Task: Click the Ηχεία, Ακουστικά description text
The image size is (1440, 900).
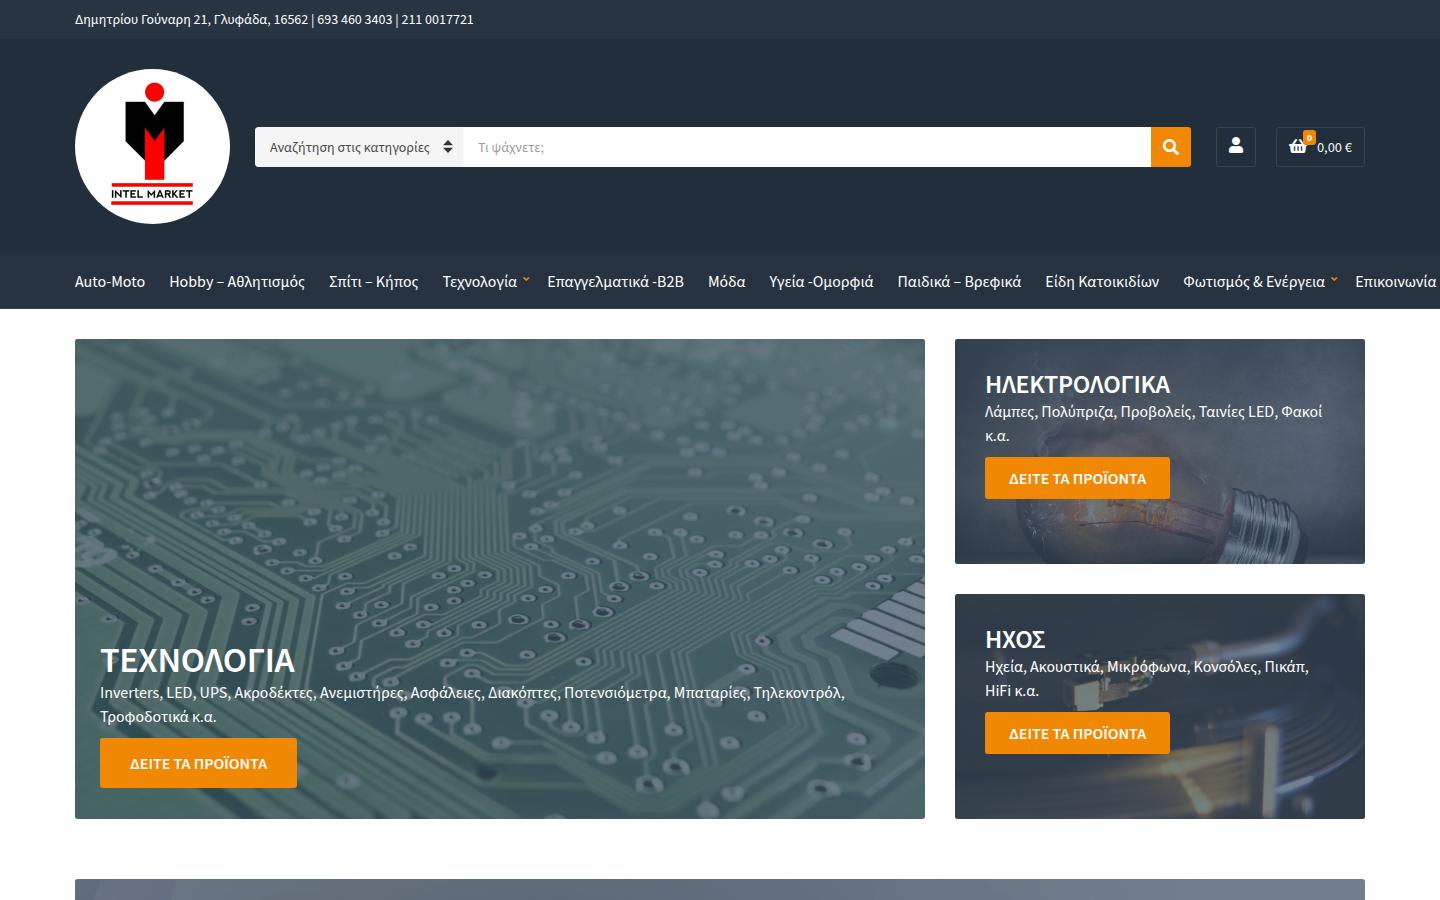Action: click(1147, 678)
